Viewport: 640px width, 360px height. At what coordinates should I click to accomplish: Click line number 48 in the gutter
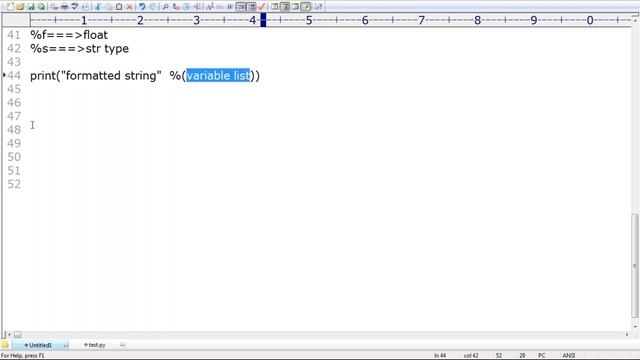(13, 130)
